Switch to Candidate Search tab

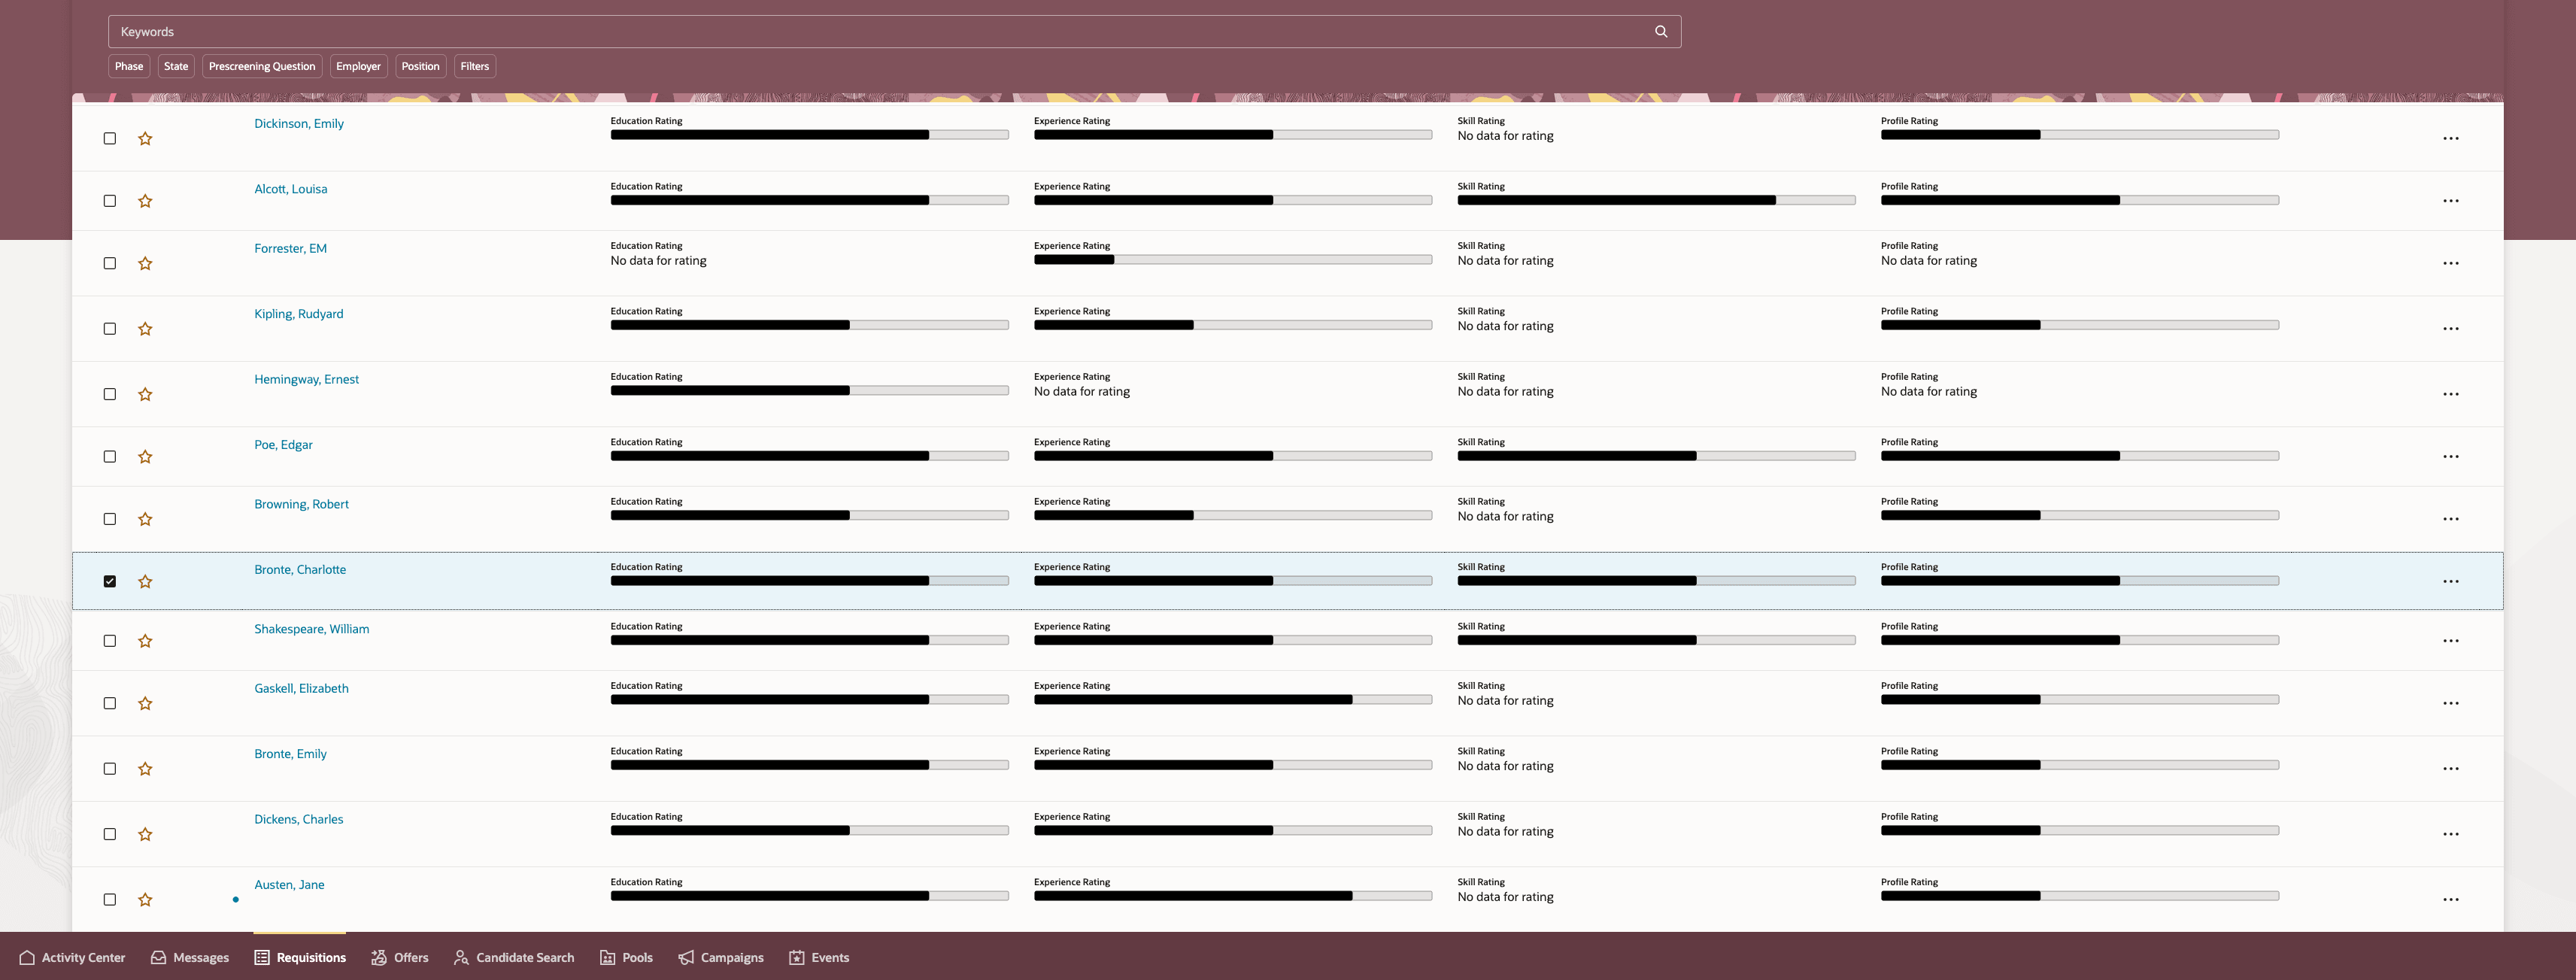click(514, 957)
